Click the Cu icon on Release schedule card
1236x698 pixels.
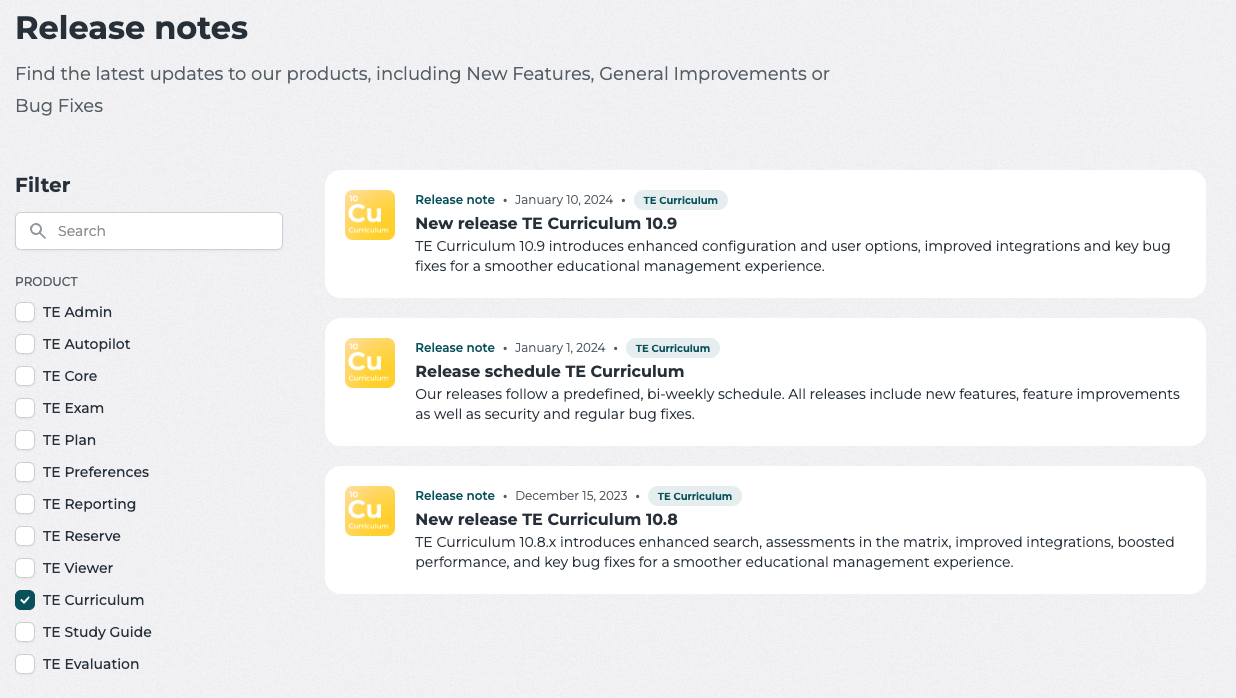click(x=370, y=363)
